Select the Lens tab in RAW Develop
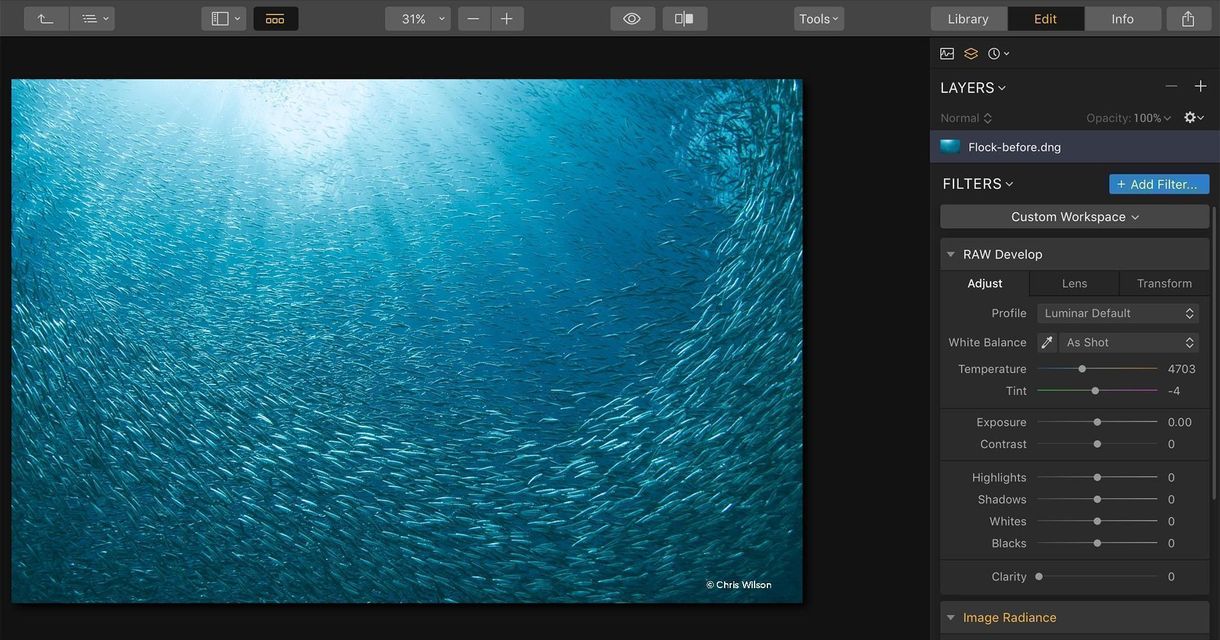1220x640 pixels. (x=1074, y=283)
